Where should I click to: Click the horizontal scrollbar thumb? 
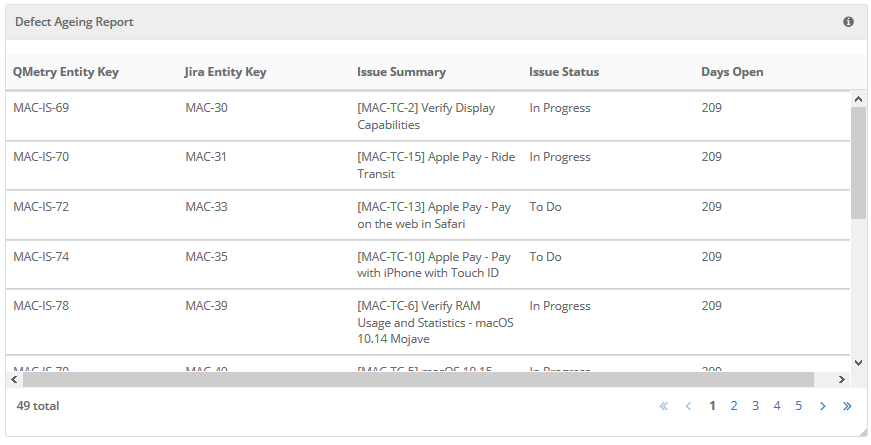(x=418, y=379)
